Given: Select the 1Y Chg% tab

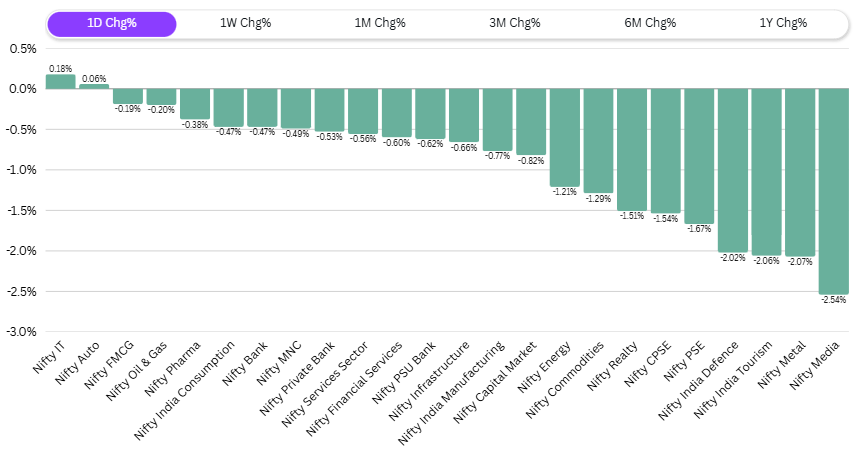Looking at the screenshot, I should pyautogui.click(x=783, y=24).
